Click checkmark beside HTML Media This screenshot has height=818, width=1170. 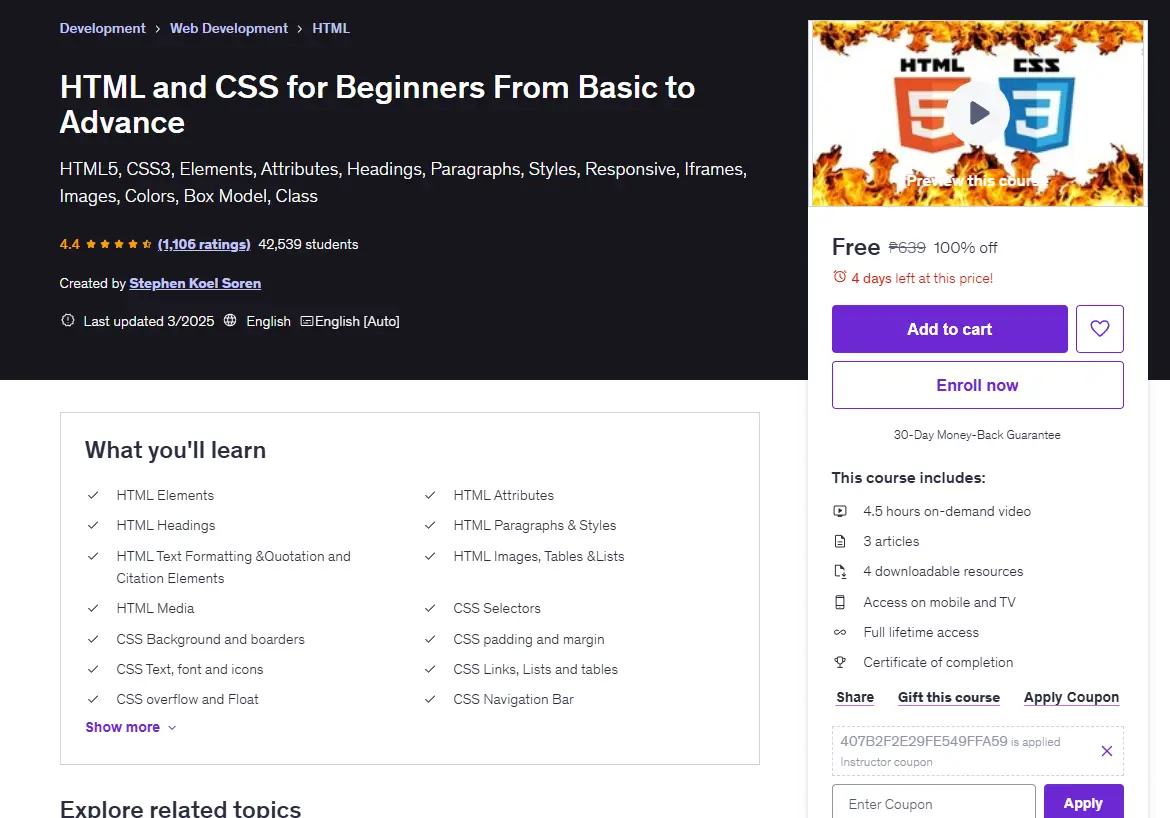point(93,608)
